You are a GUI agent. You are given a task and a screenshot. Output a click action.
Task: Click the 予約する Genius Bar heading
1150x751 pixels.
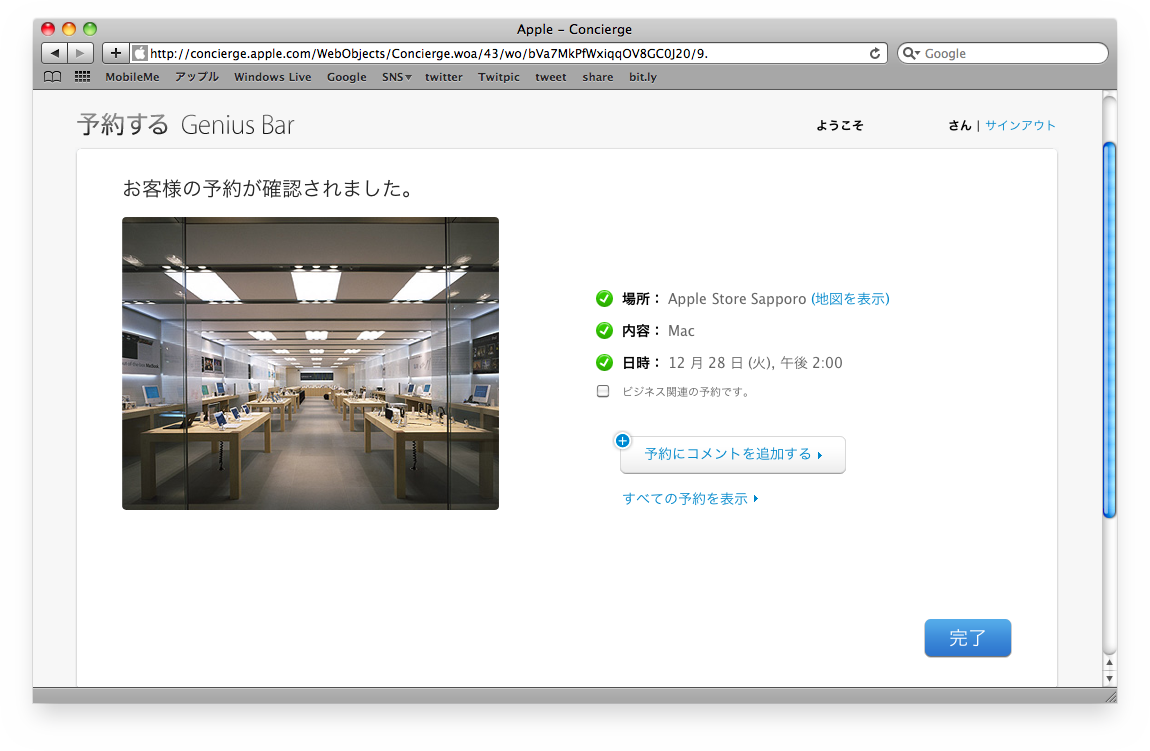[x=186, y=125]
